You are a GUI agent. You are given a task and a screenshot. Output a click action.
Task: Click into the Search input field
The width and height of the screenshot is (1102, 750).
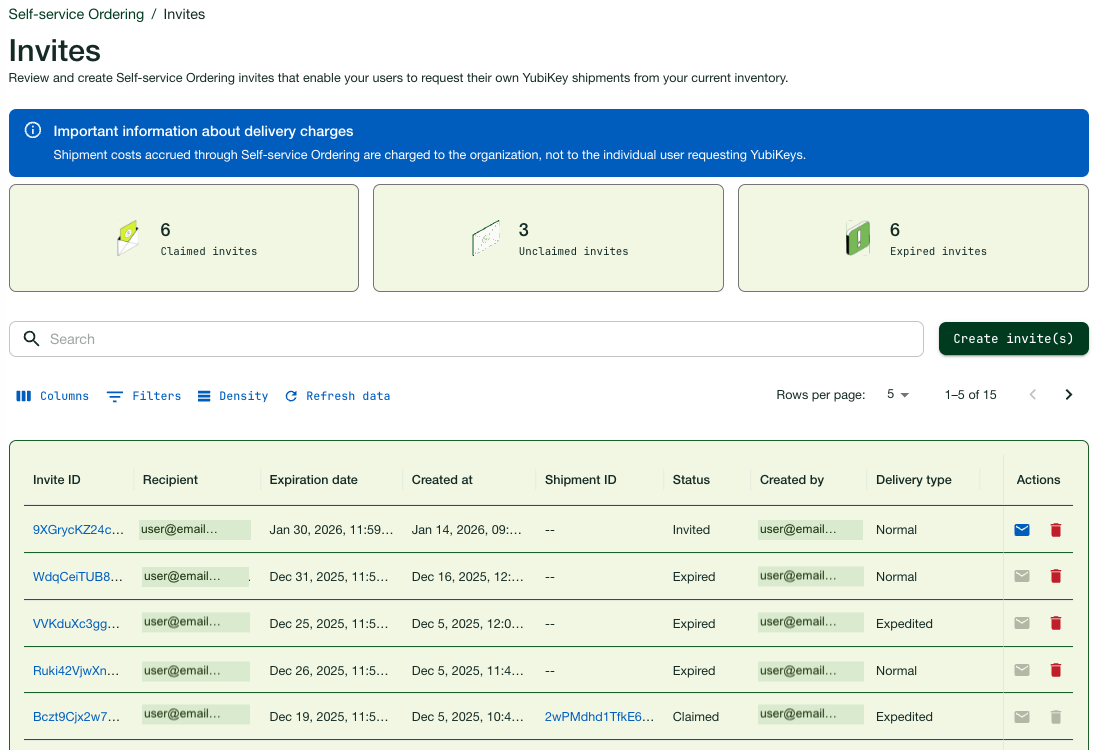tap(480, 339)
